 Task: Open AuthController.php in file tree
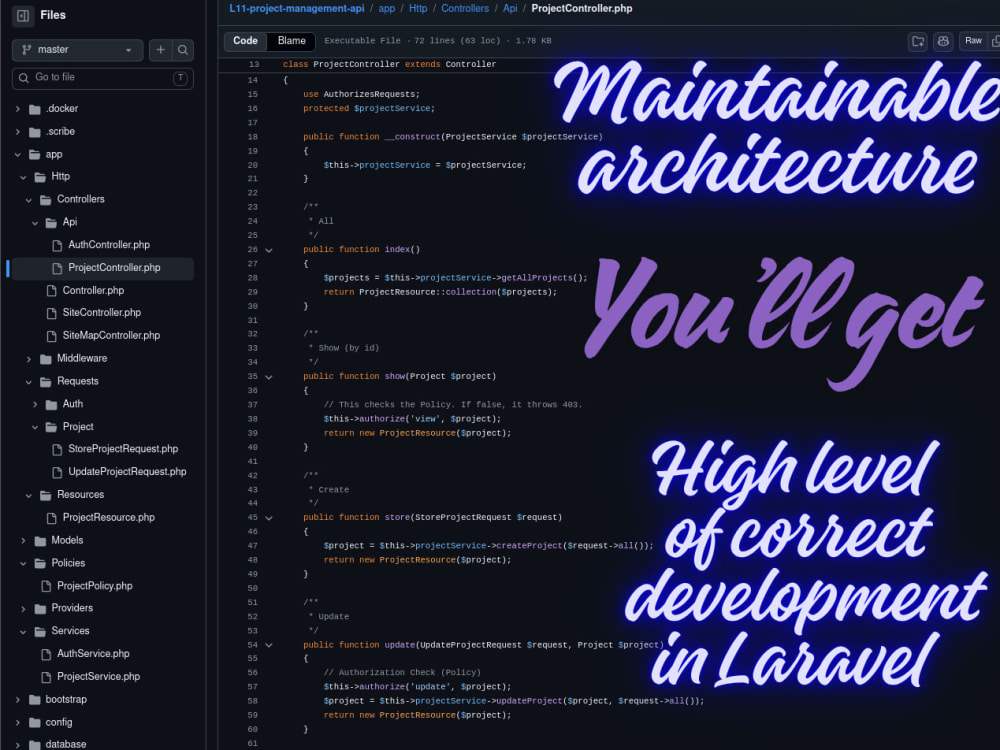108,245
